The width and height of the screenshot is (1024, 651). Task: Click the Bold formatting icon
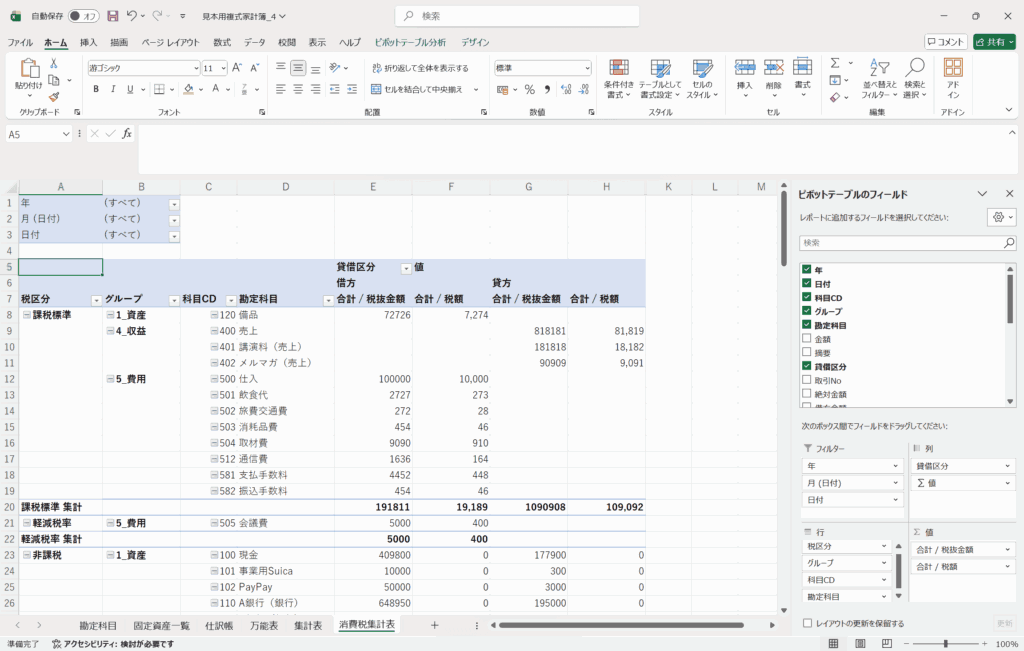point(96,89)
